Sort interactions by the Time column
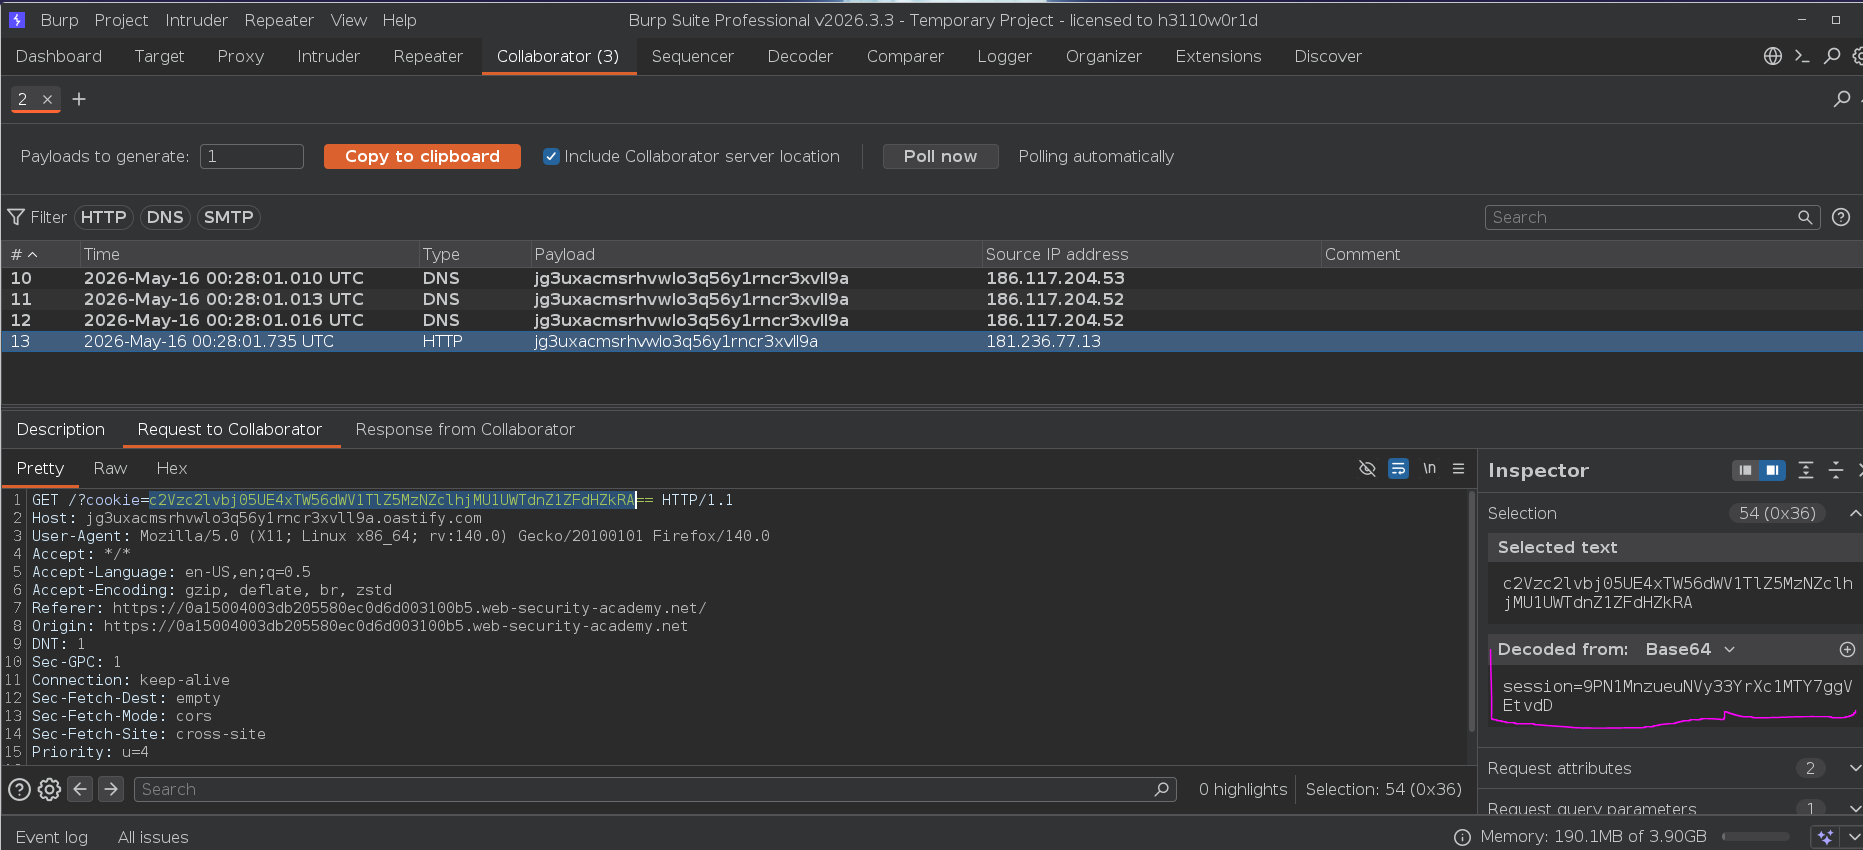Screen dimensions: 1863x850 (x=249, y=254)
